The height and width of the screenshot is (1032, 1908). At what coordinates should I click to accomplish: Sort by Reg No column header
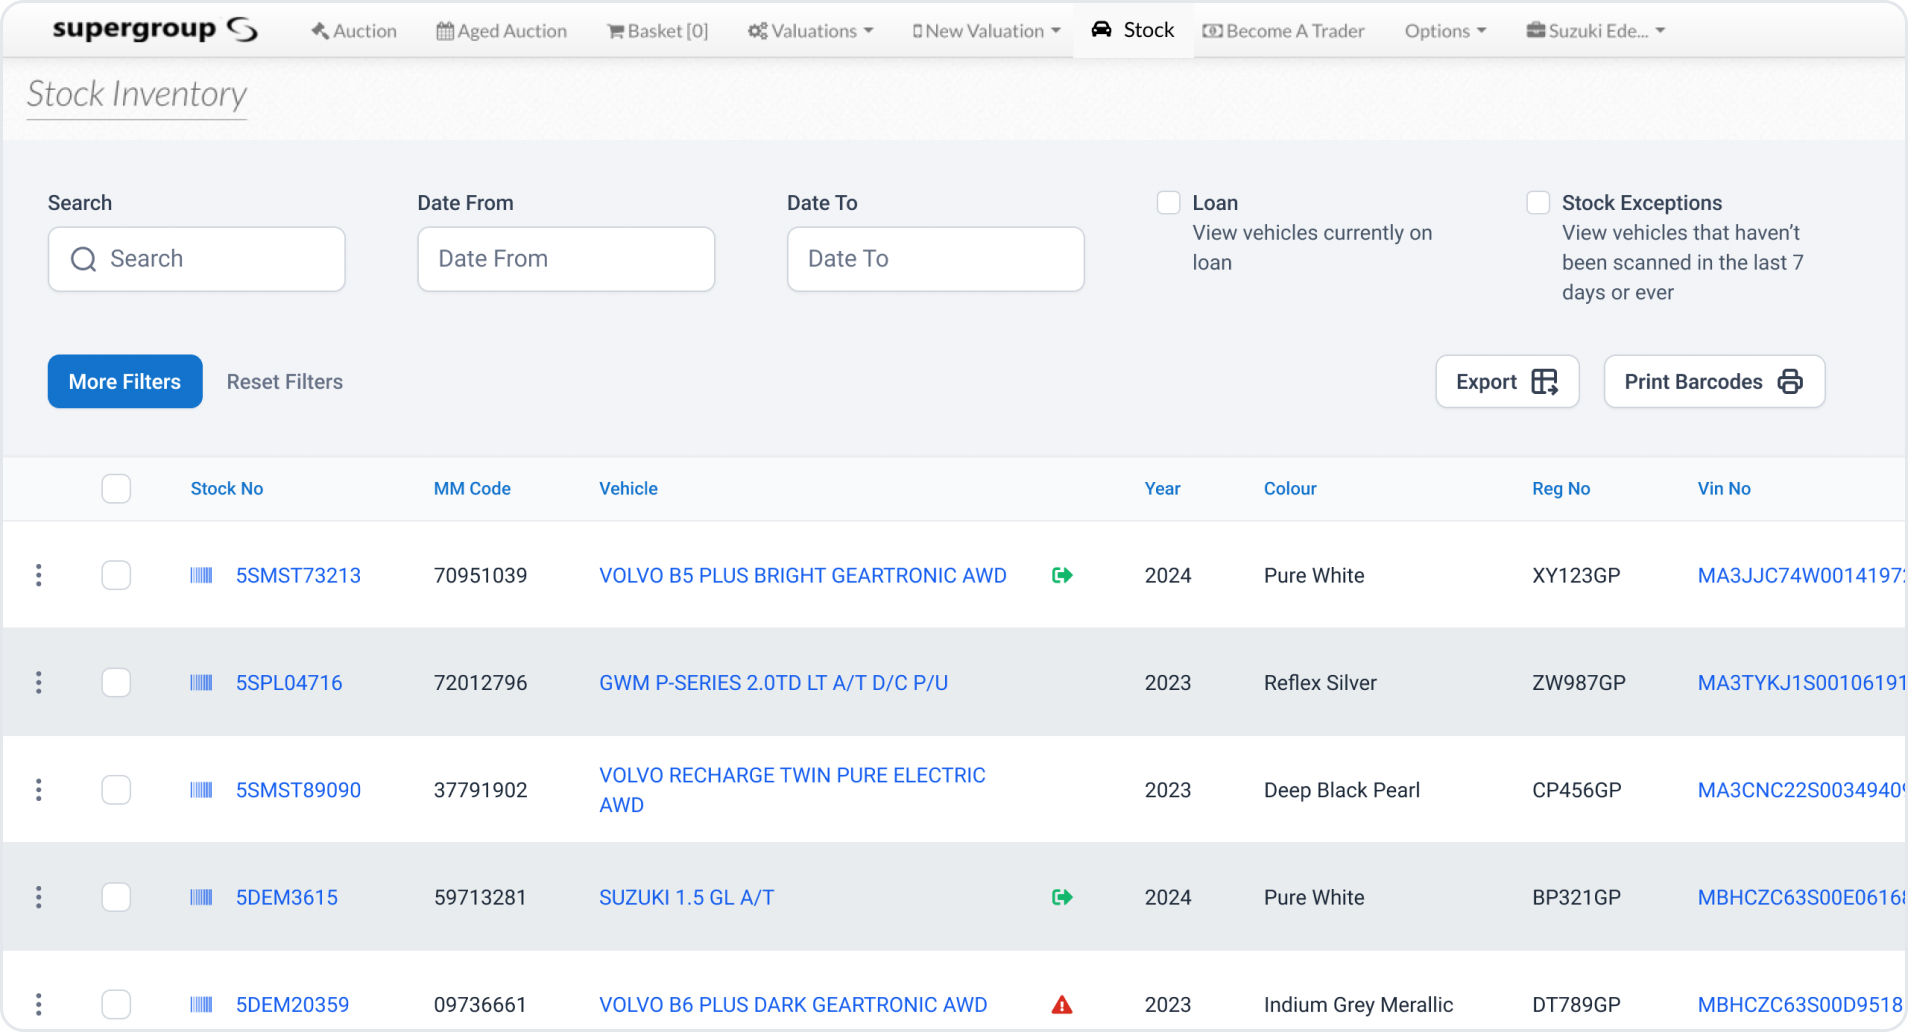pos(1561,489)
